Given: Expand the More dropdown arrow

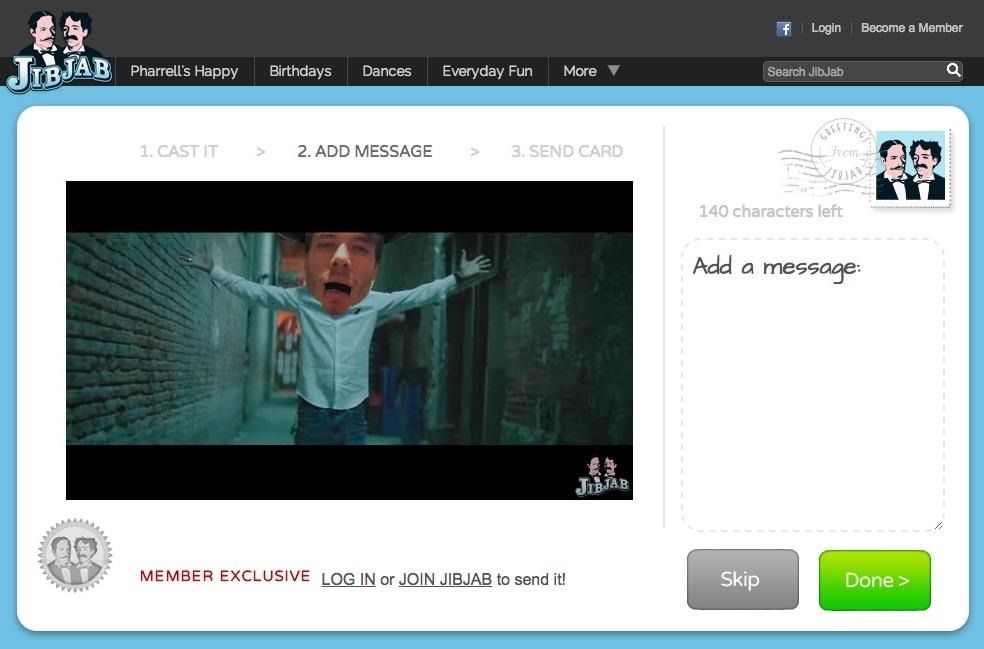Looking at the screenshot, I should coord(614,71).
